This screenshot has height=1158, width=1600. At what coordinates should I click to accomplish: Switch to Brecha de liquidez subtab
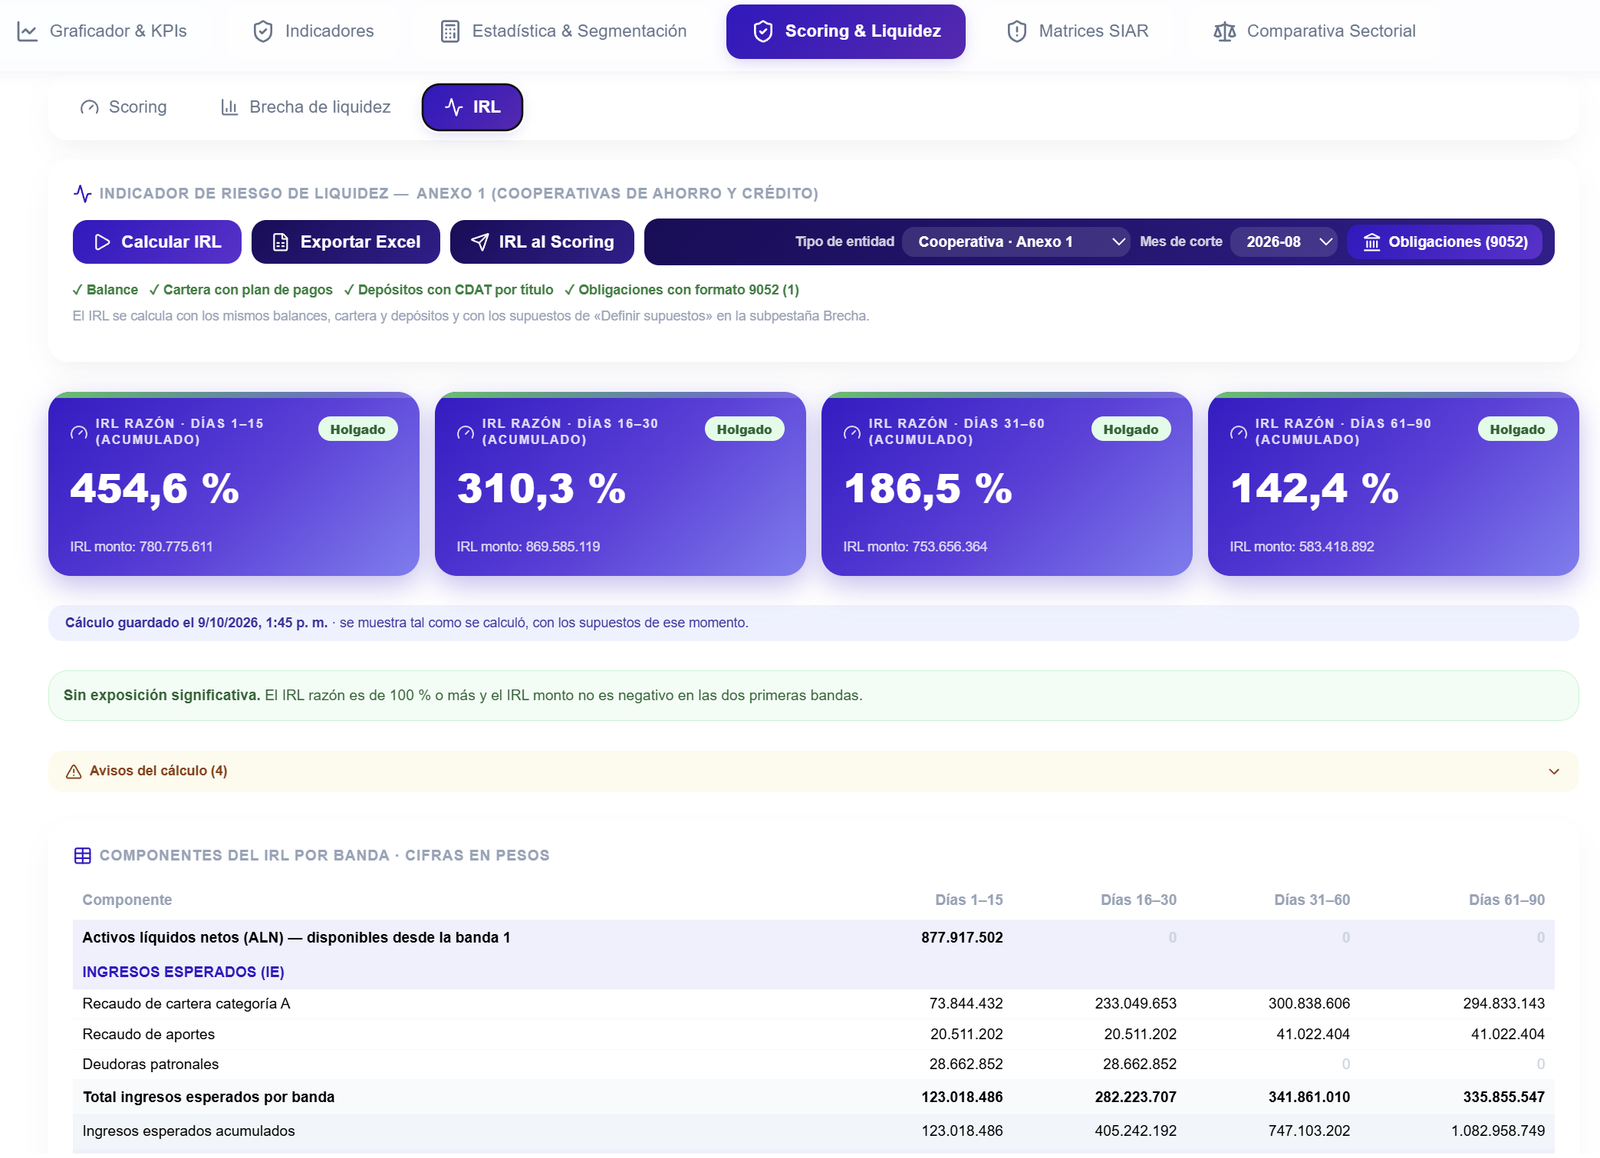[x=306, y=107]
